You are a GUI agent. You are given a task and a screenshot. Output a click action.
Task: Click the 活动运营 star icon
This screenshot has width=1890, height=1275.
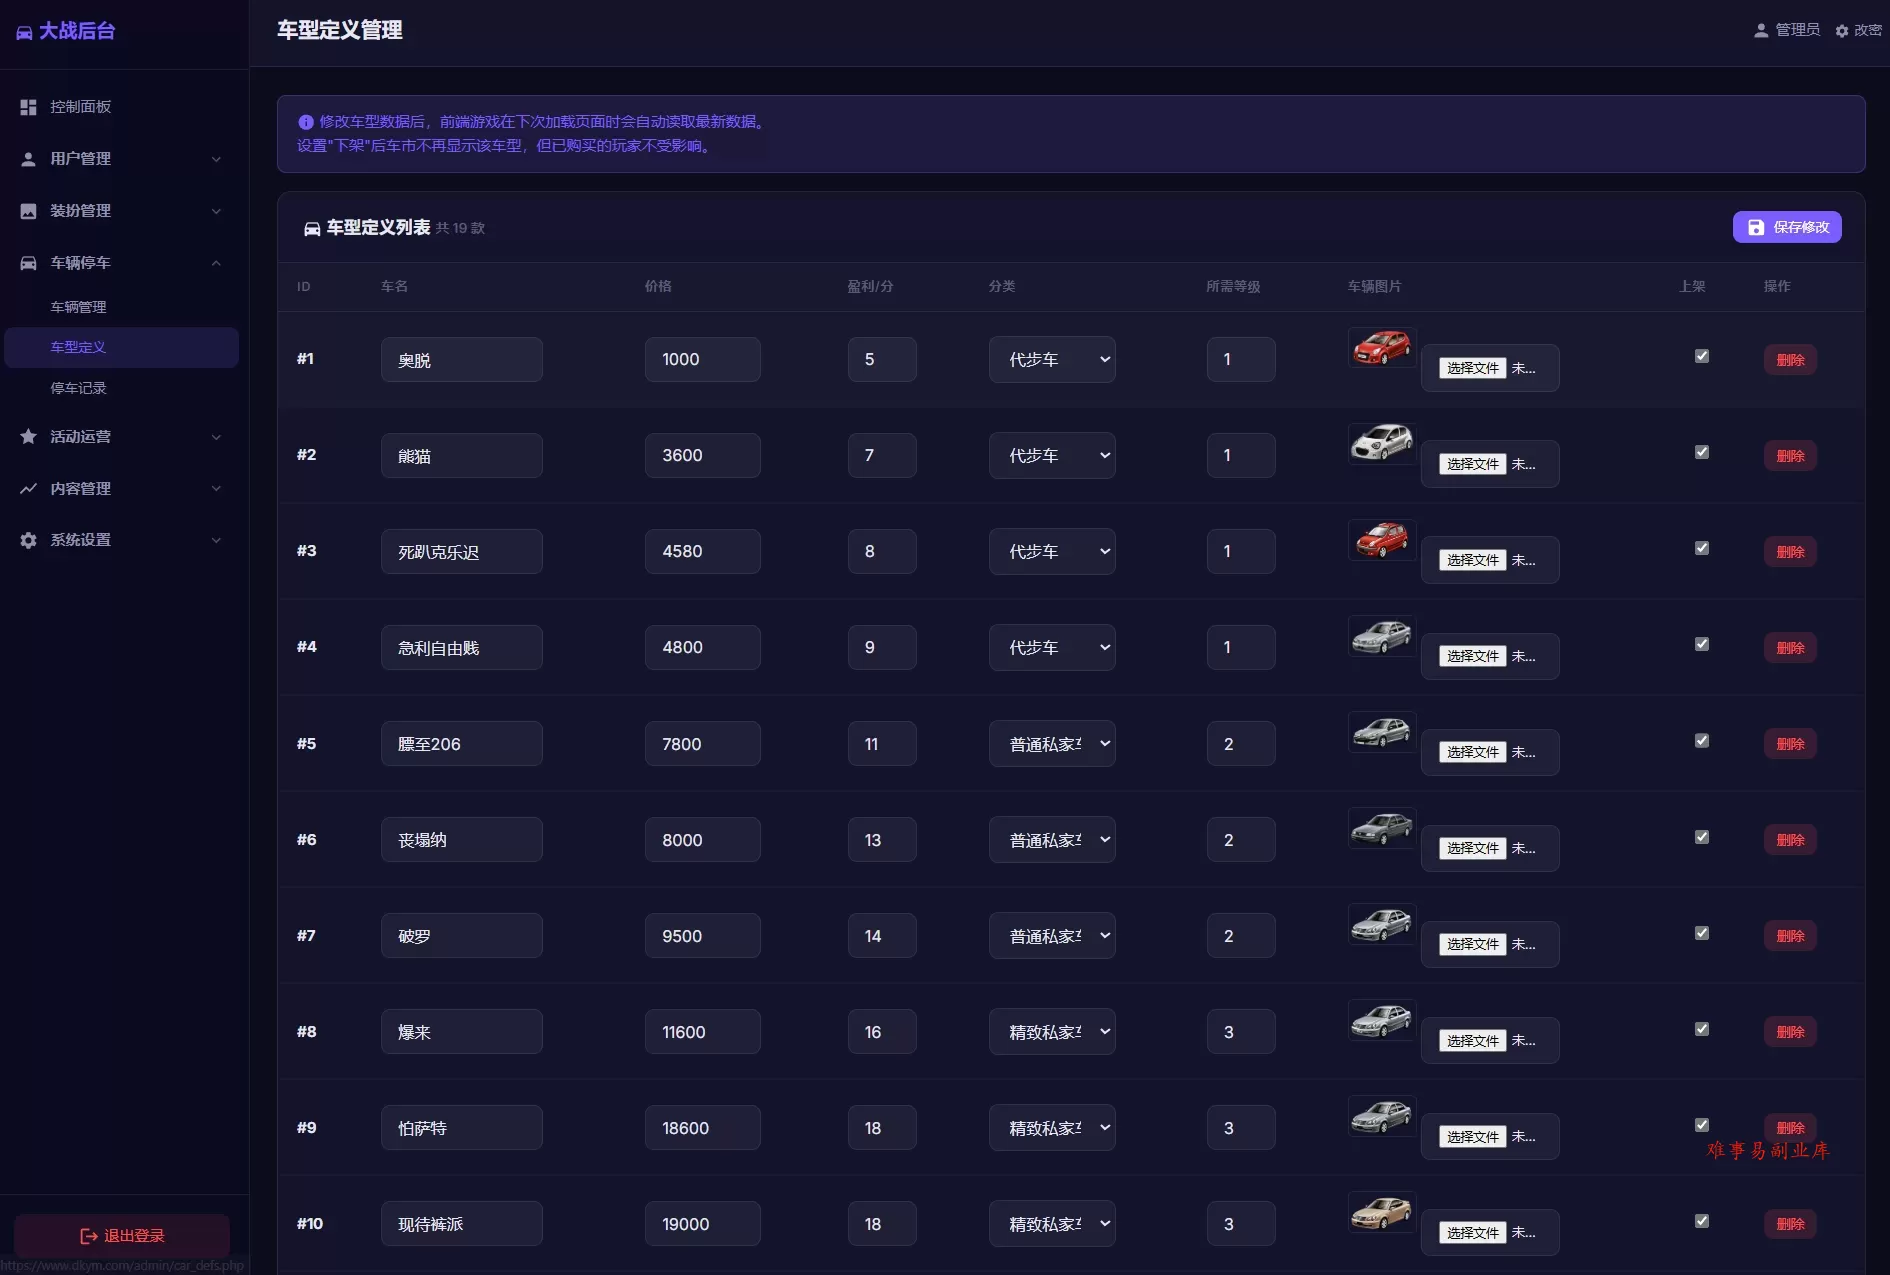coord(28,437)
